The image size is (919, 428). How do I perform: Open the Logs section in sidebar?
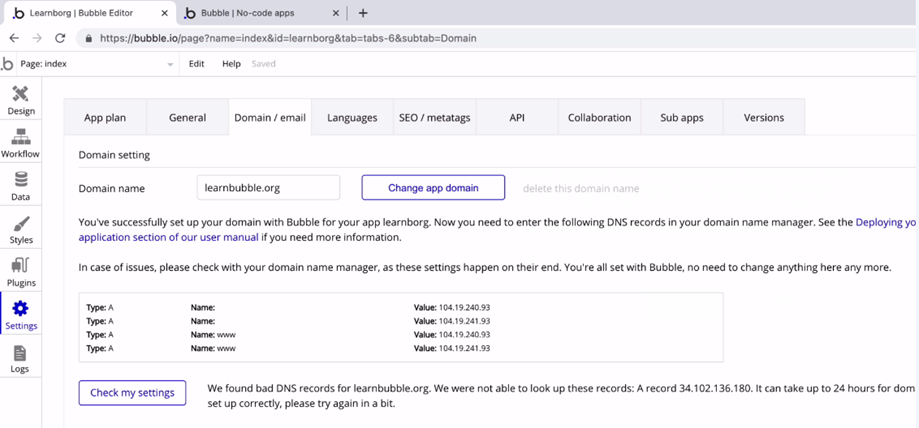tap(21, 358)
